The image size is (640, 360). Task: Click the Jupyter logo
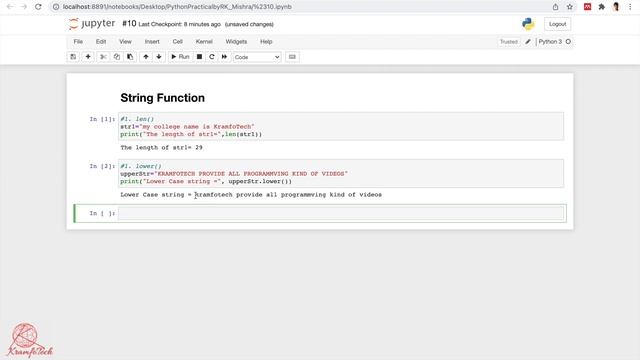tap(92, 24)
